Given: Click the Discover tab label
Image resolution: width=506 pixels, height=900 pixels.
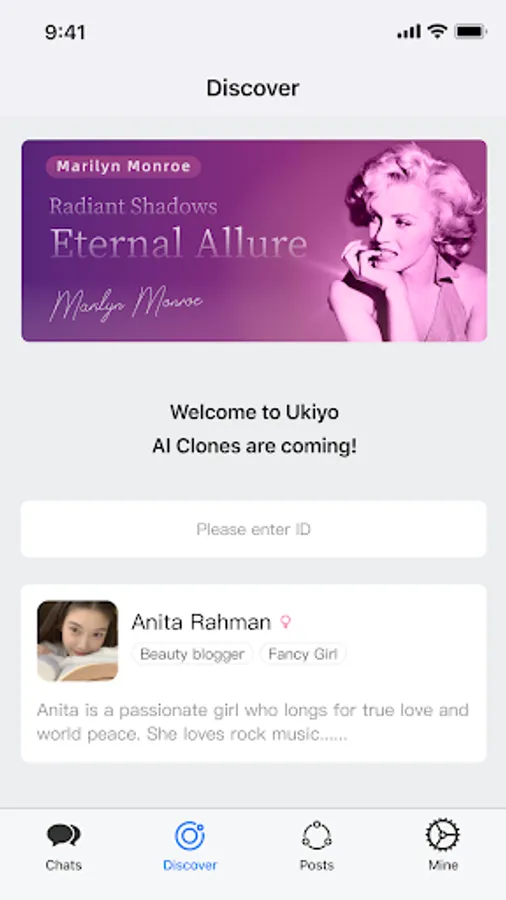Looking at the screenshot, I should click(x=190, y=865).
